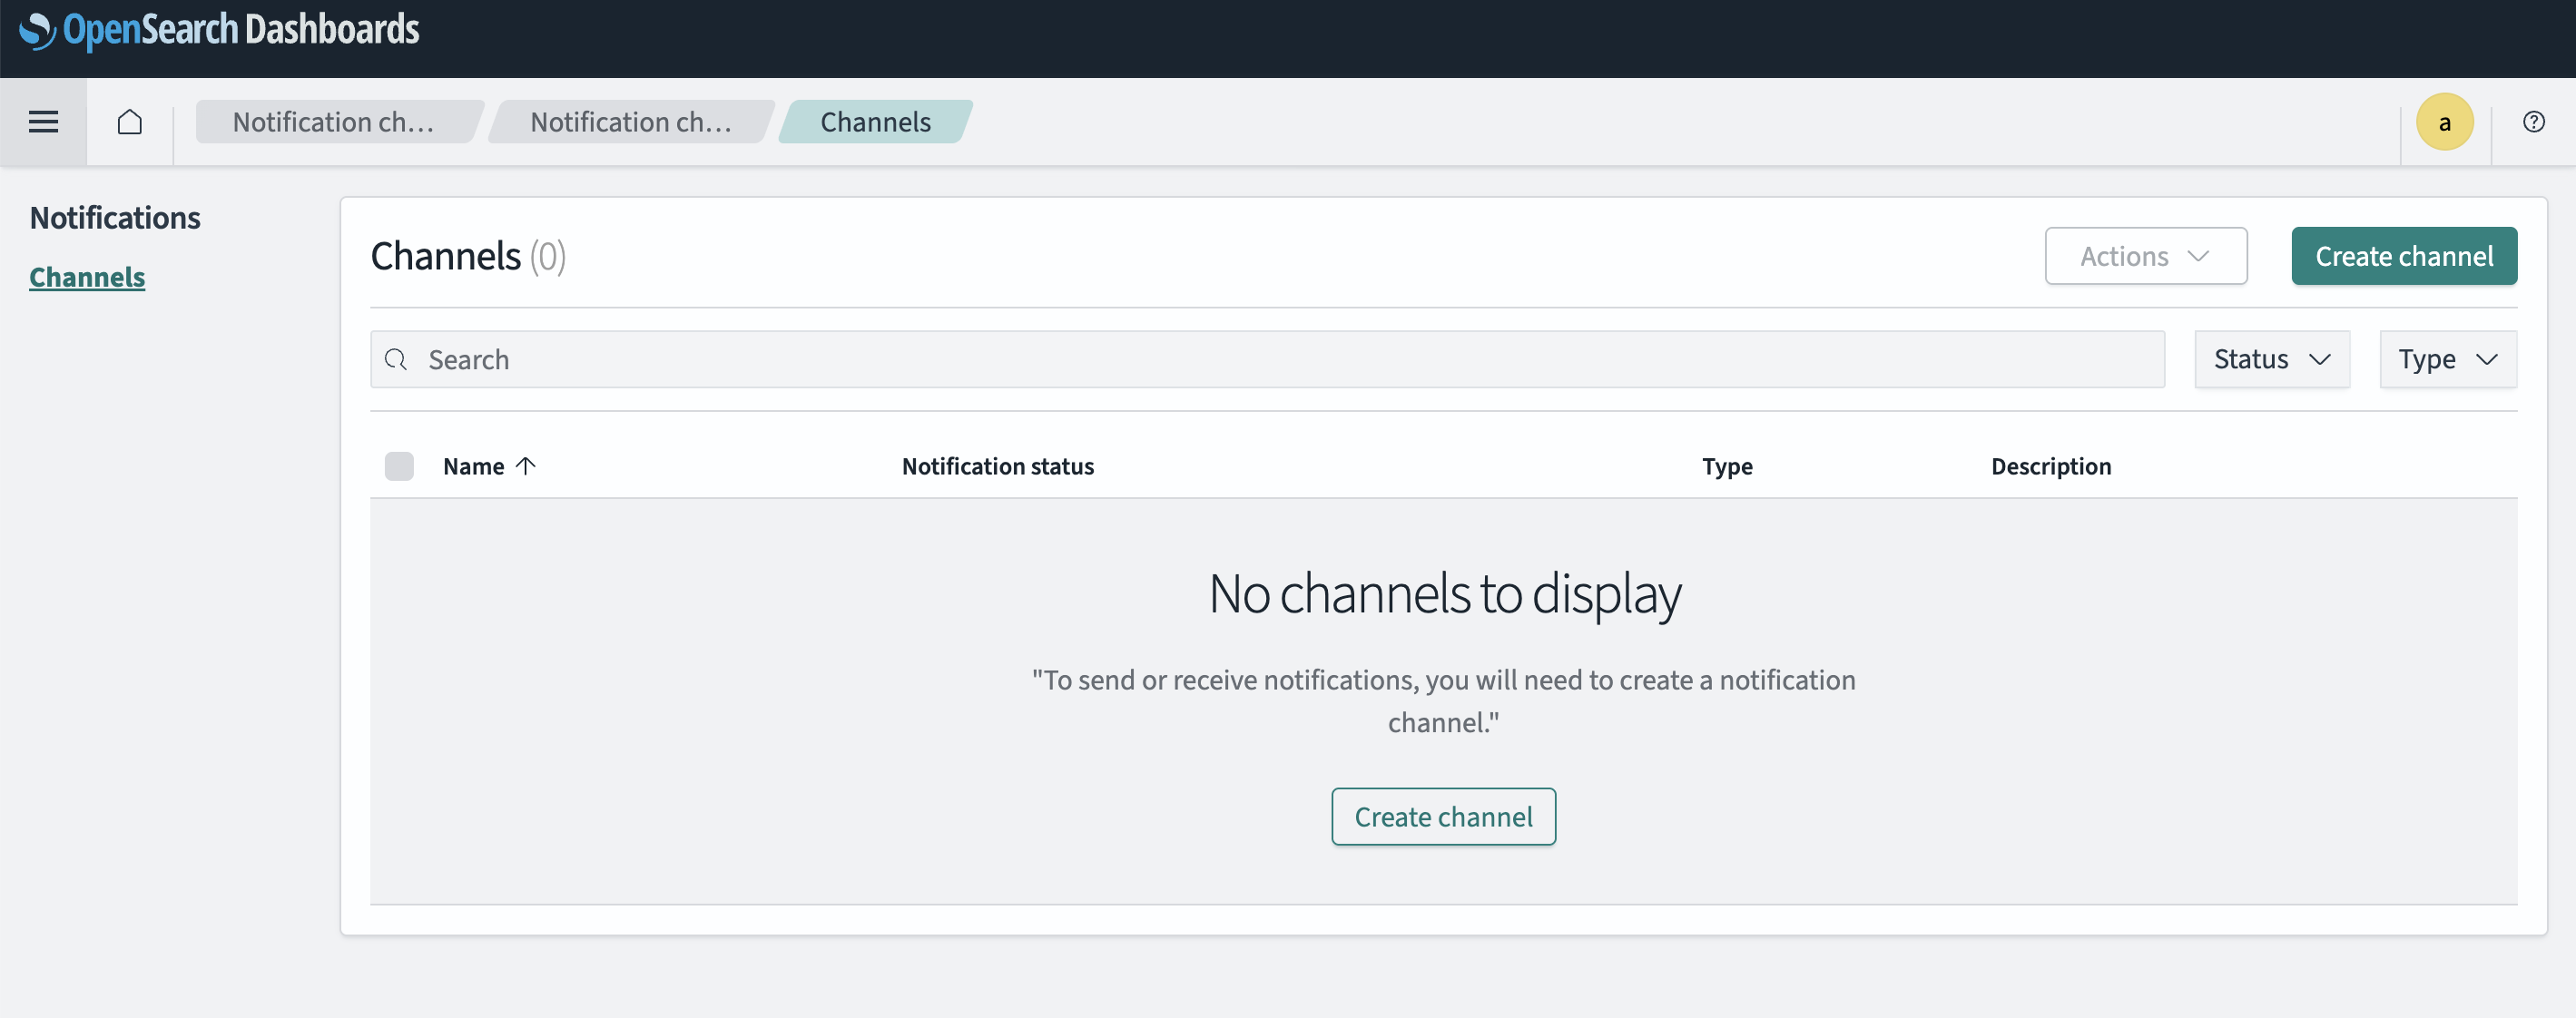Click the Name sort arrow icon

point(526,466)
